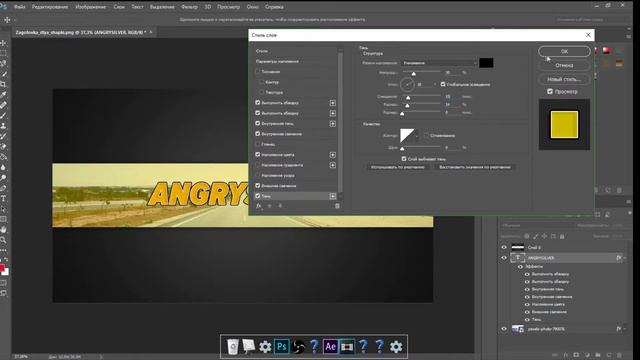
Task: Enable the Тиснение effect checkbox
Action: [x=258, y=71]
